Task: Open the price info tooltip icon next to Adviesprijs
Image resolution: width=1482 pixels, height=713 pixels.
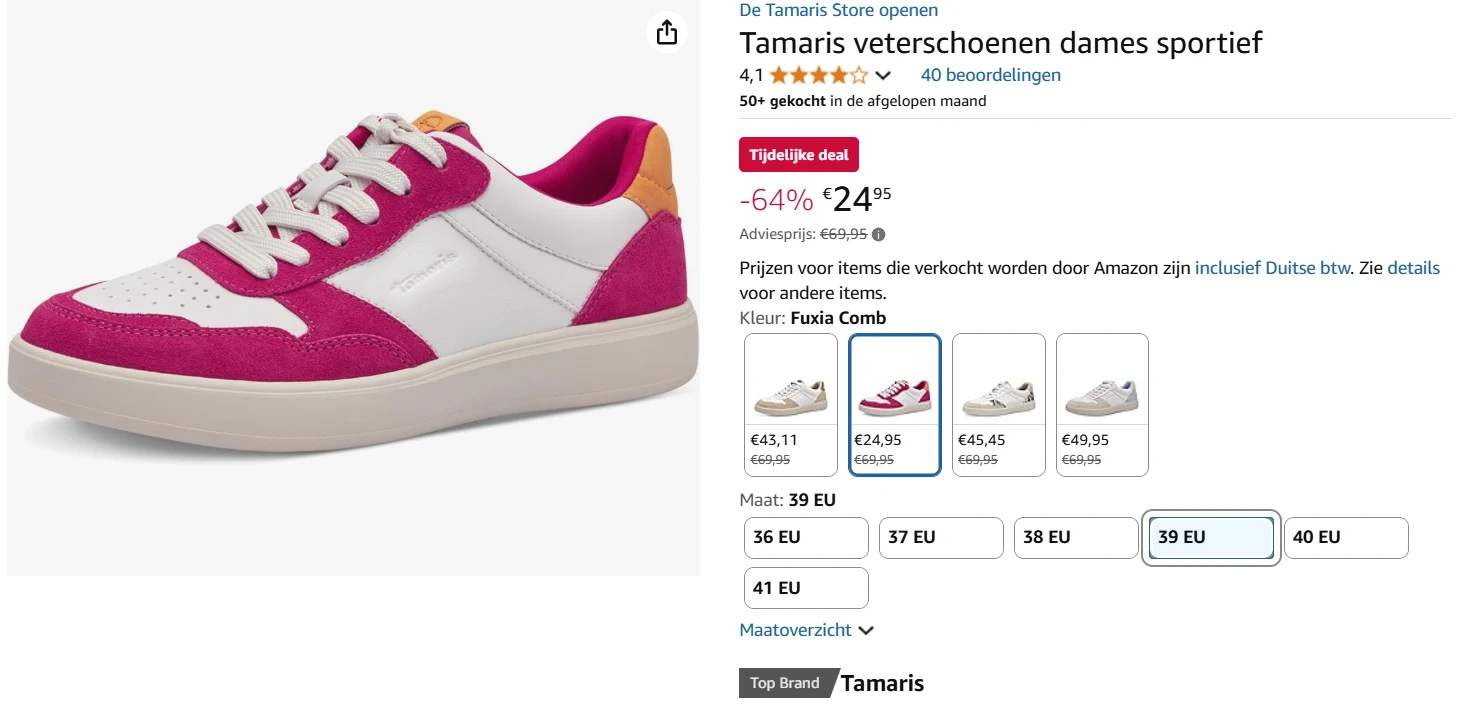Action: [878, 234]
